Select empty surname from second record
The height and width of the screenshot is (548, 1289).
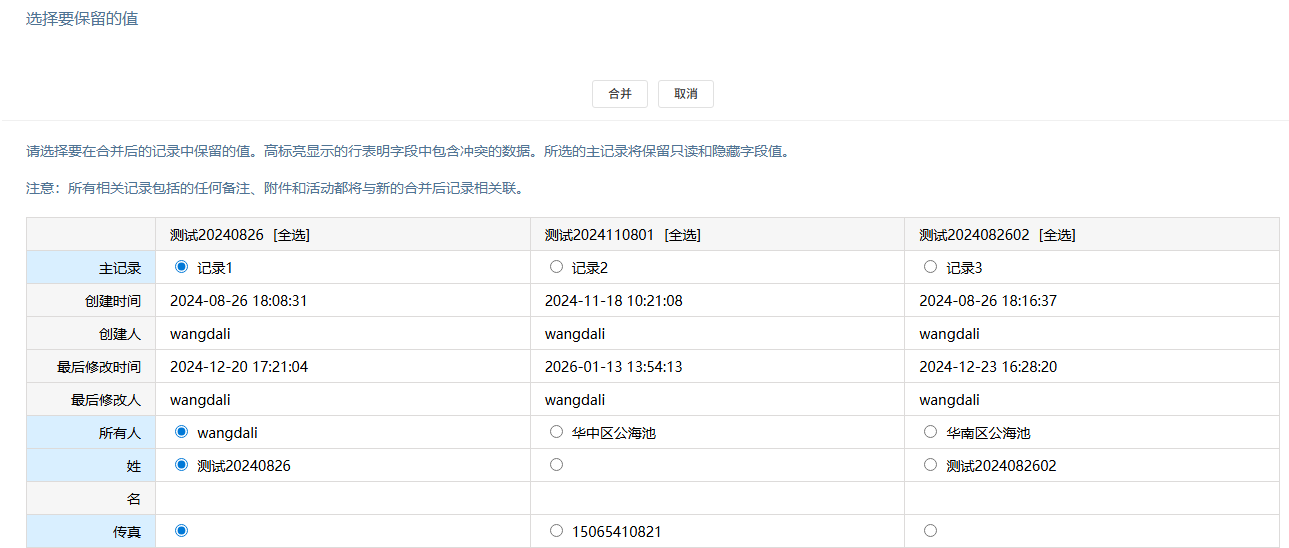tap(556, 465)
